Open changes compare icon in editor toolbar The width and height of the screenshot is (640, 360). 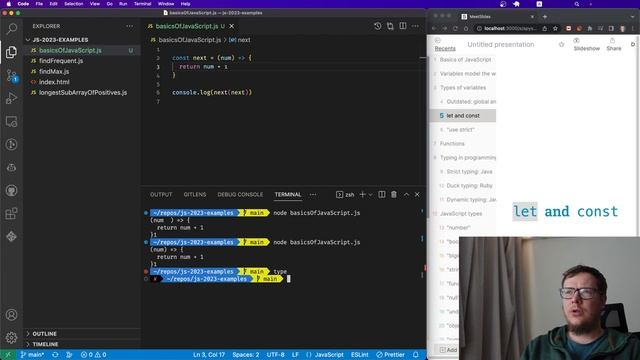pyautogui.click(x=390, y=26)
